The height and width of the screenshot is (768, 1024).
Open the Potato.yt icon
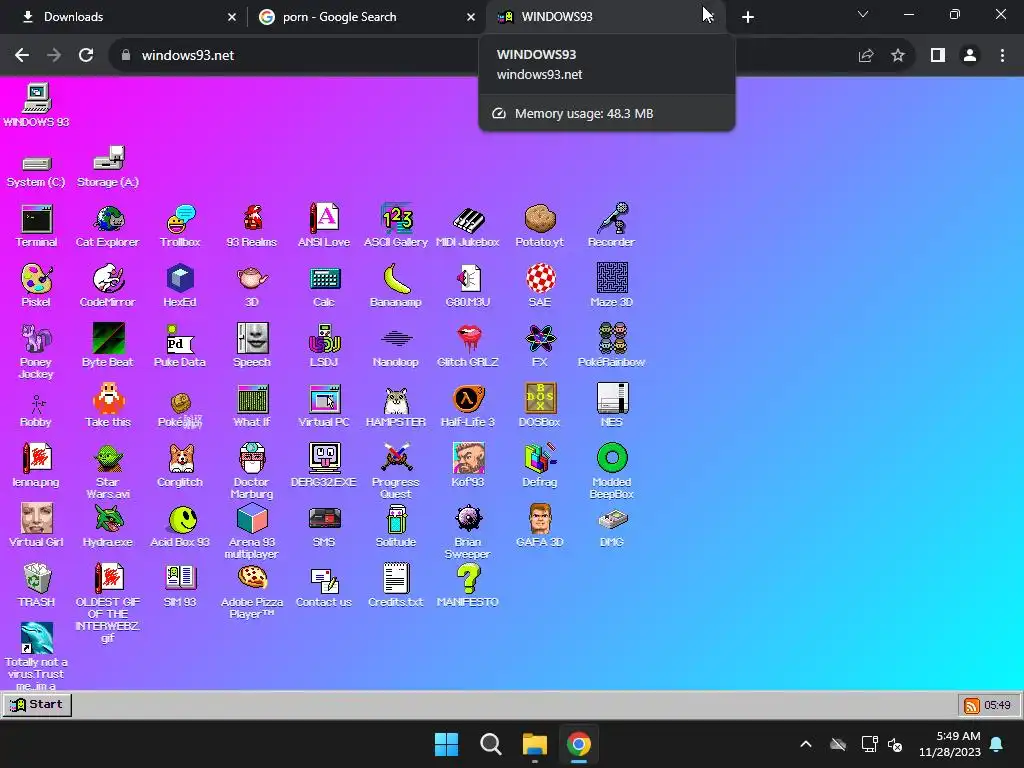point(539,226)
